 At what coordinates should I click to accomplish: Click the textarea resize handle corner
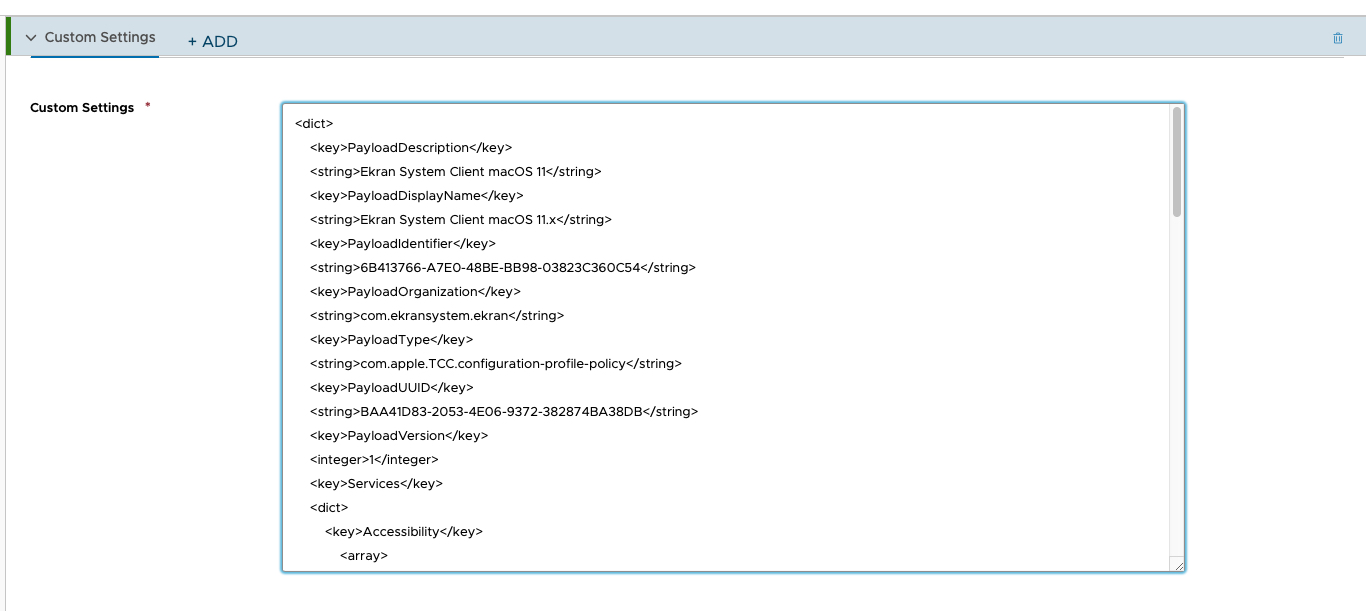click(1178, 566)
